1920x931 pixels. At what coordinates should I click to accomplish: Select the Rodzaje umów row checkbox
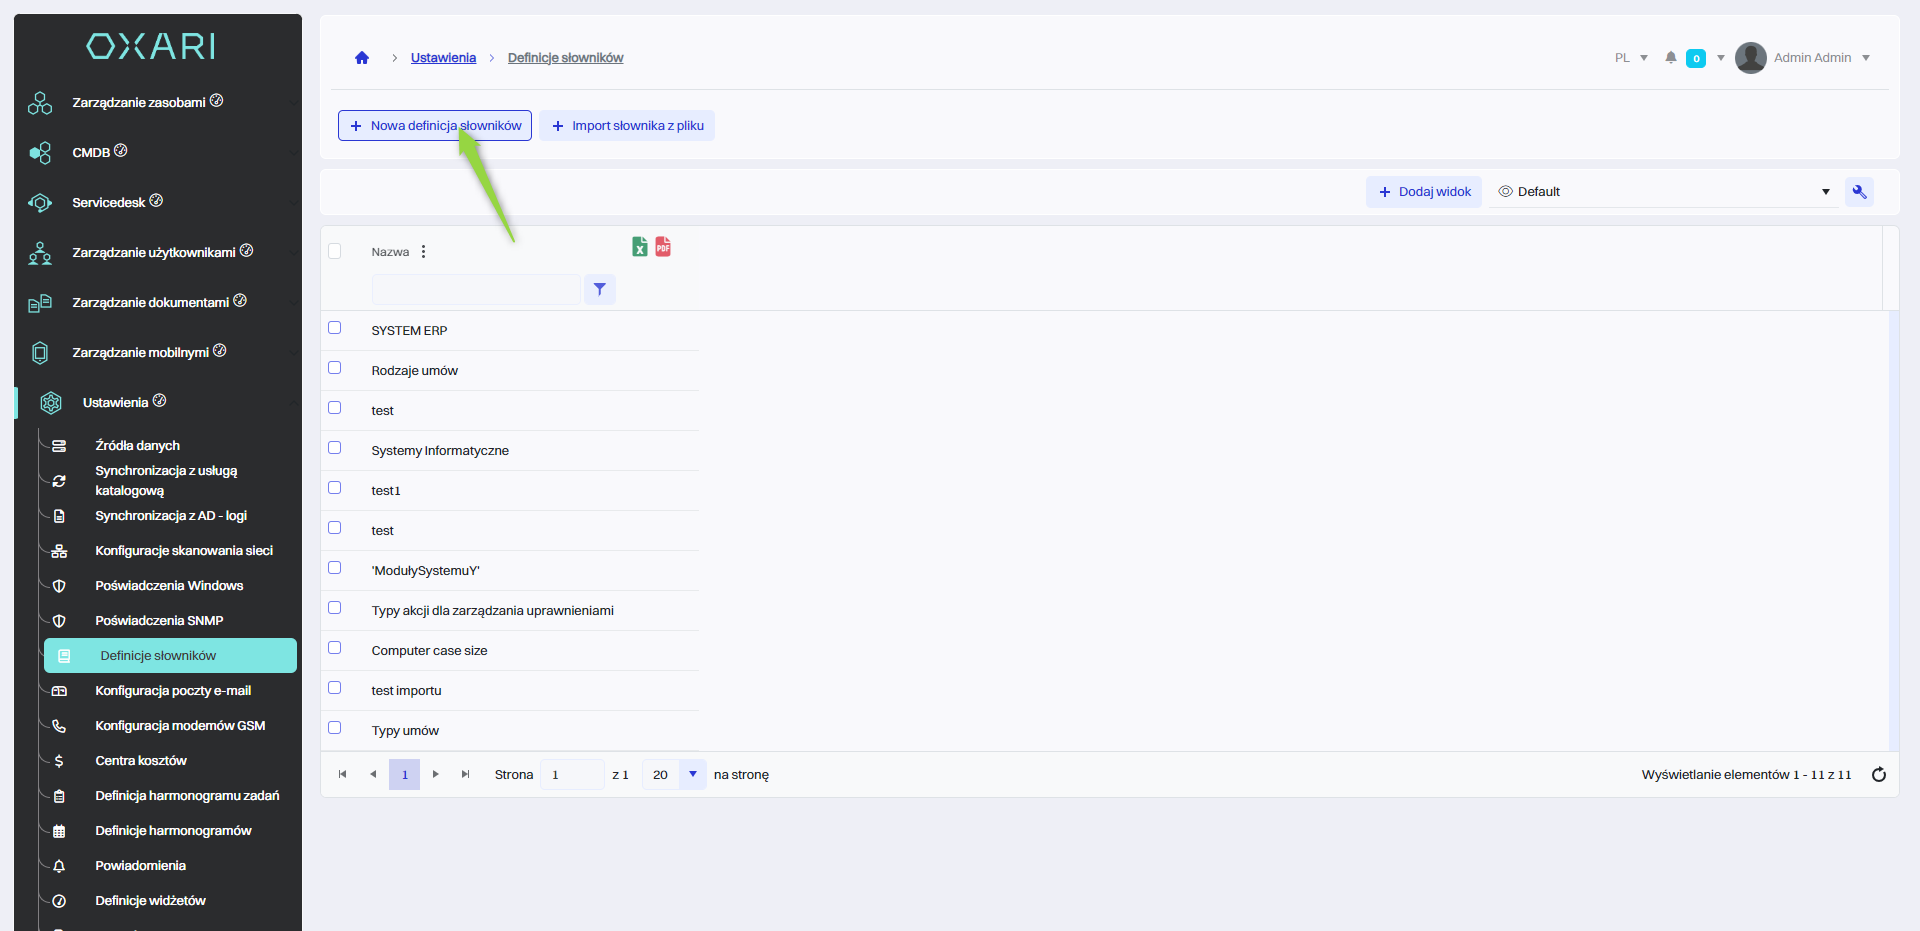(335, 368)
